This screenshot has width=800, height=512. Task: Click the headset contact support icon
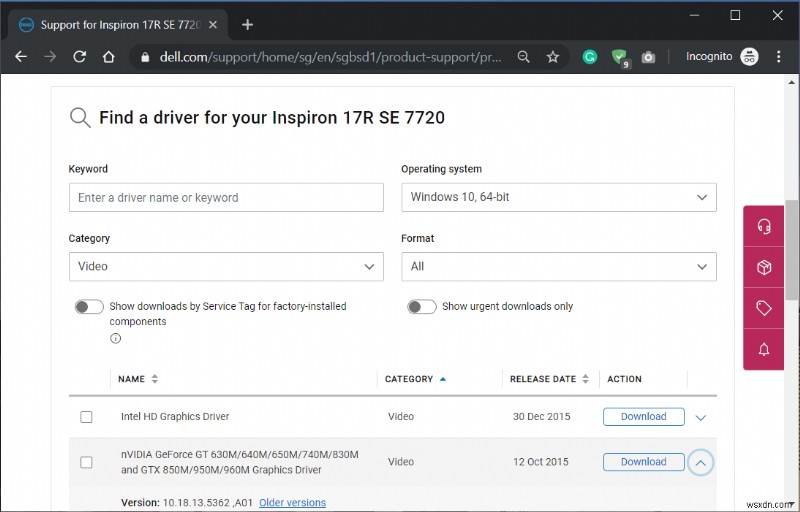764,226
